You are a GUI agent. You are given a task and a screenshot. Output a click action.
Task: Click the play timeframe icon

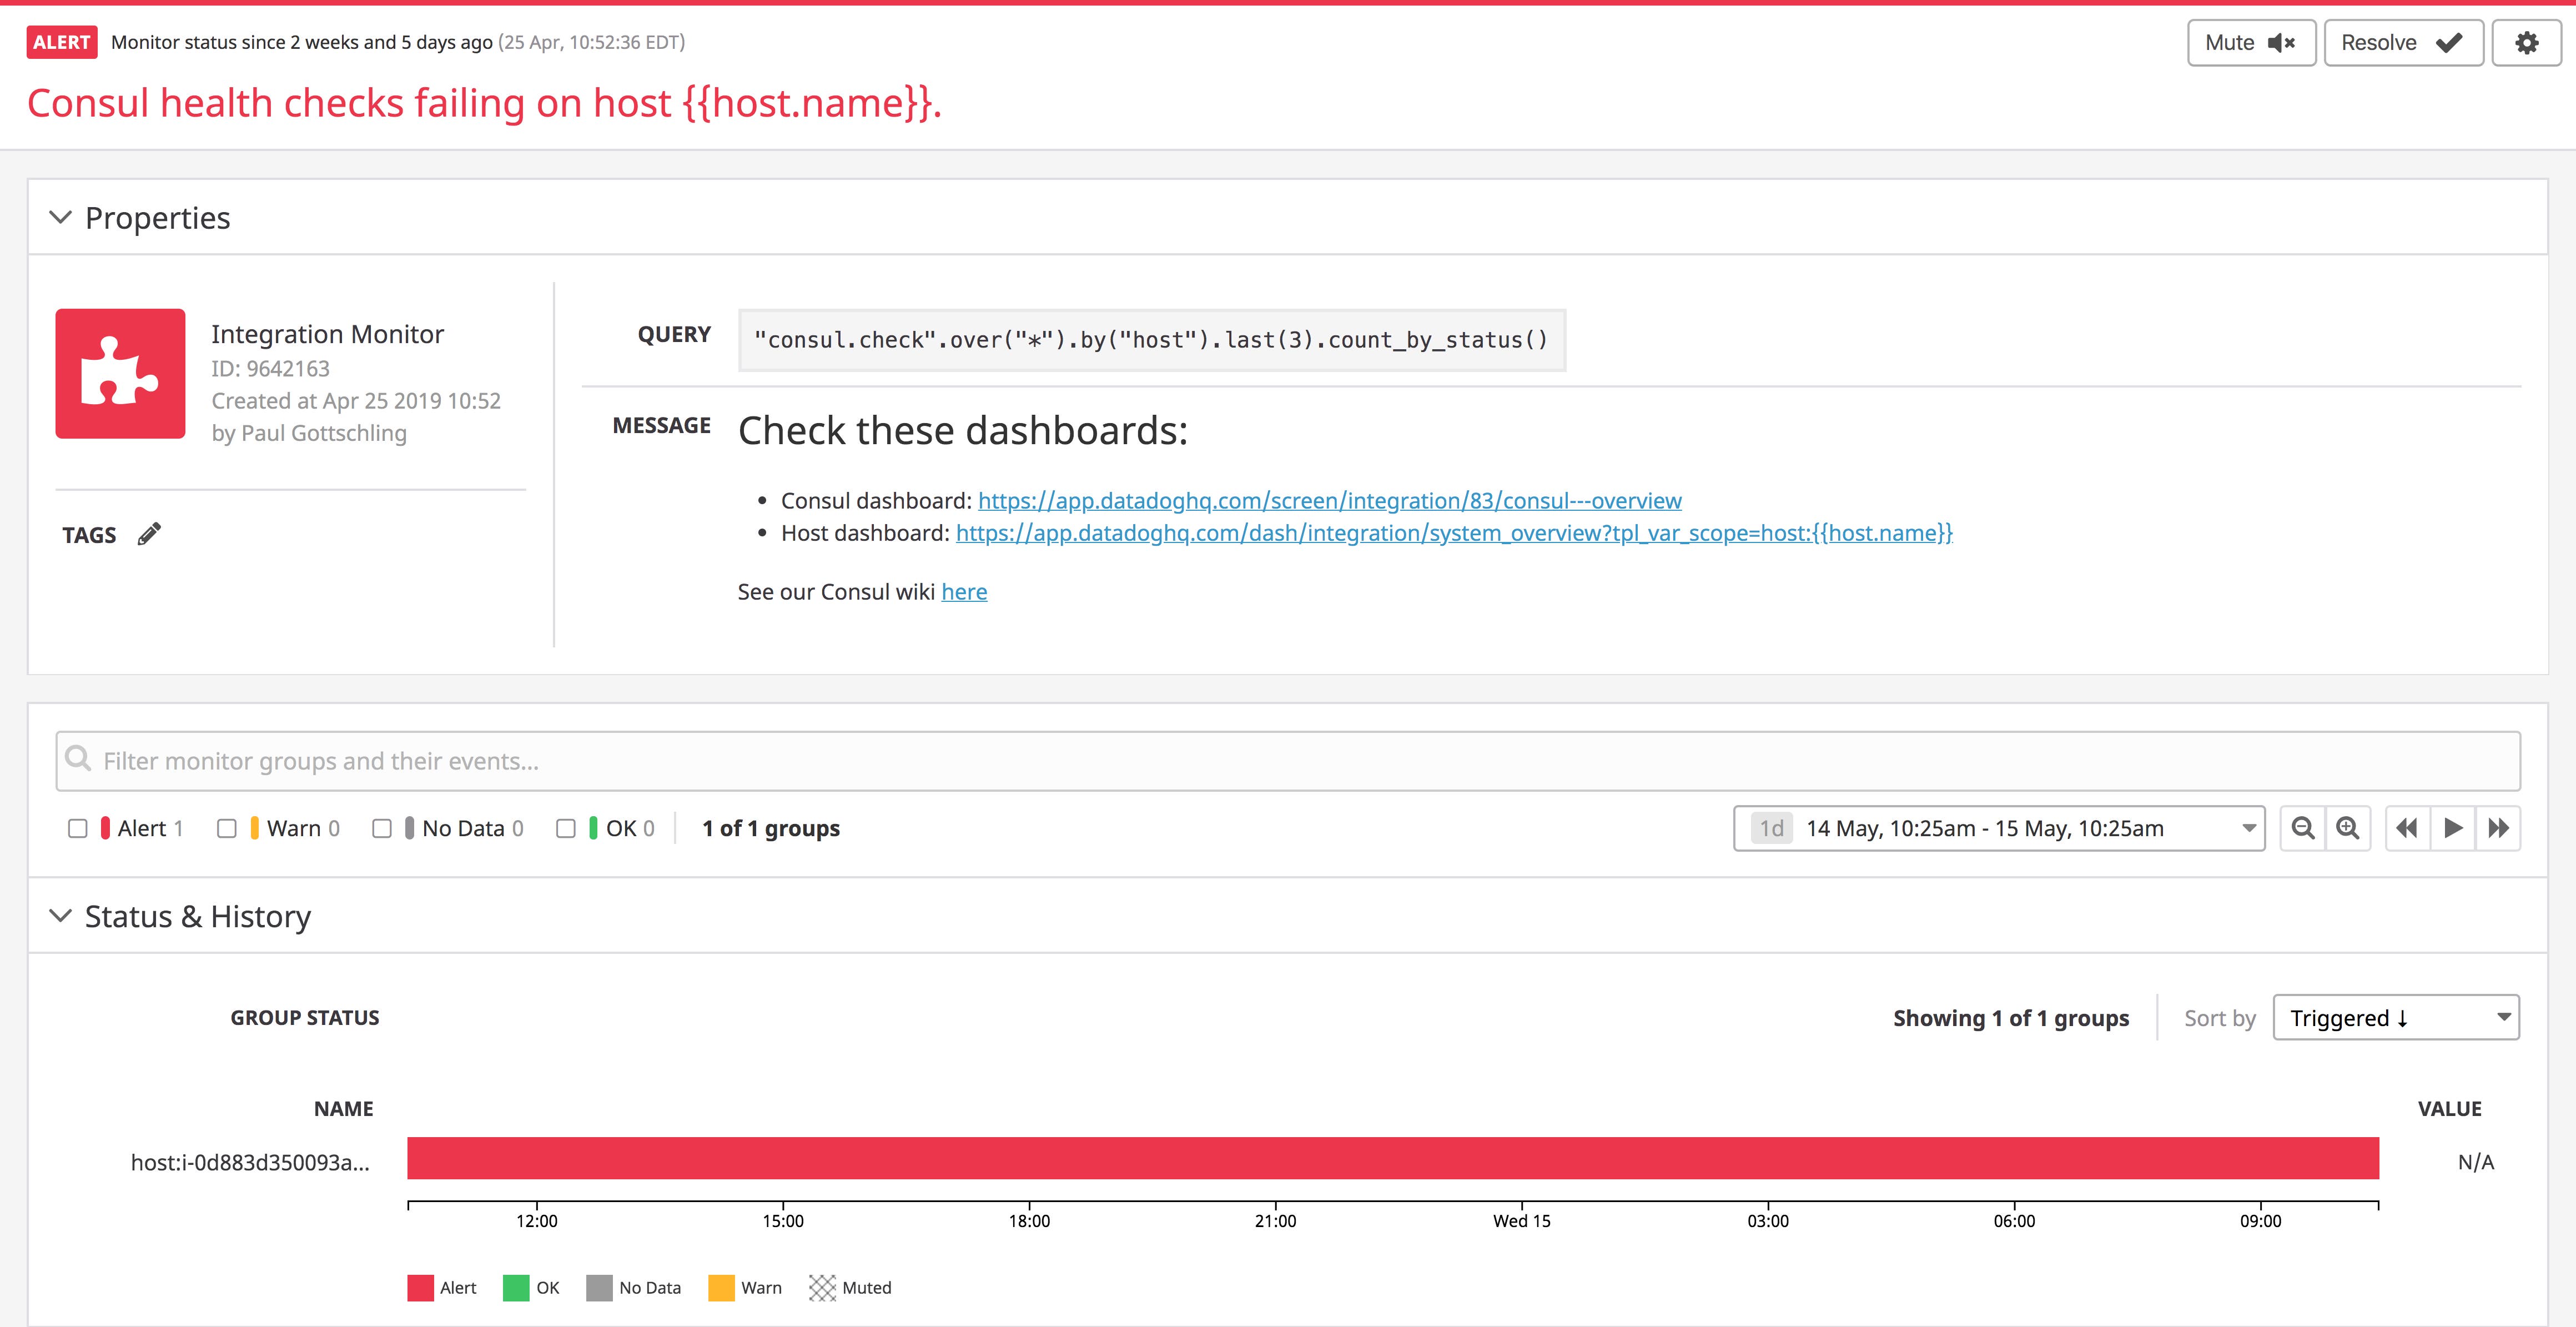pos(2453,828)
